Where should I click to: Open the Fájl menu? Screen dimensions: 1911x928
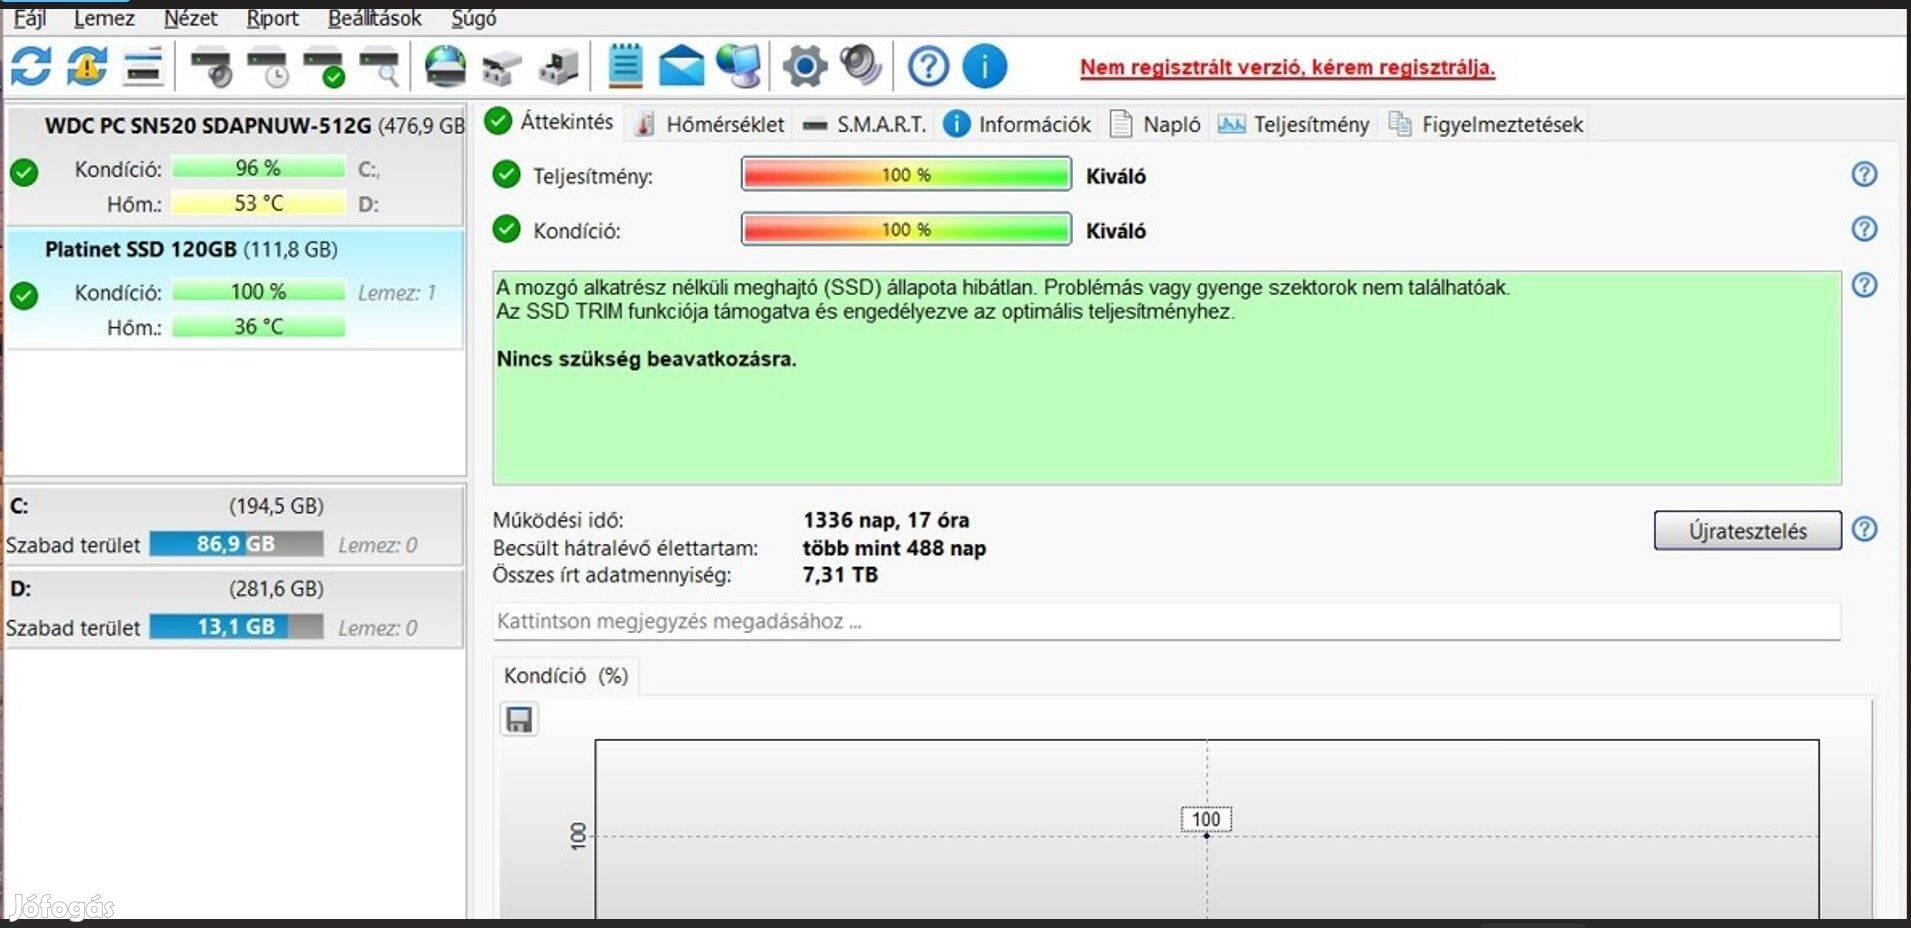(x=30, y=18)
